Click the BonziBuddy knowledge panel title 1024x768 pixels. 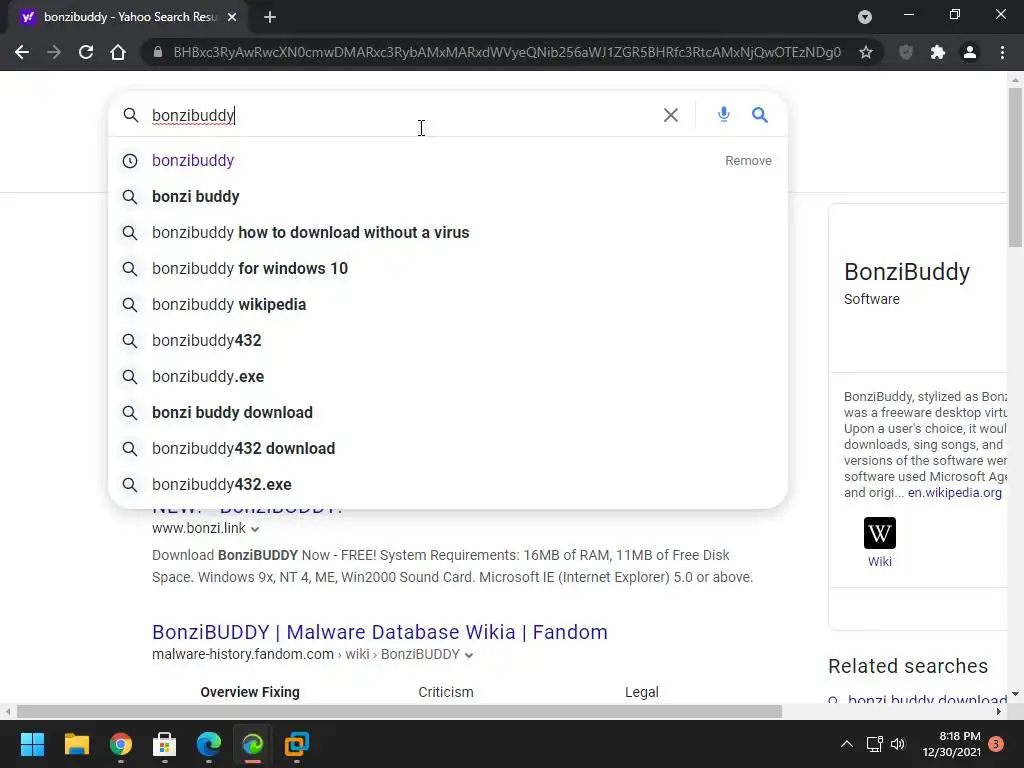point(907,272)
